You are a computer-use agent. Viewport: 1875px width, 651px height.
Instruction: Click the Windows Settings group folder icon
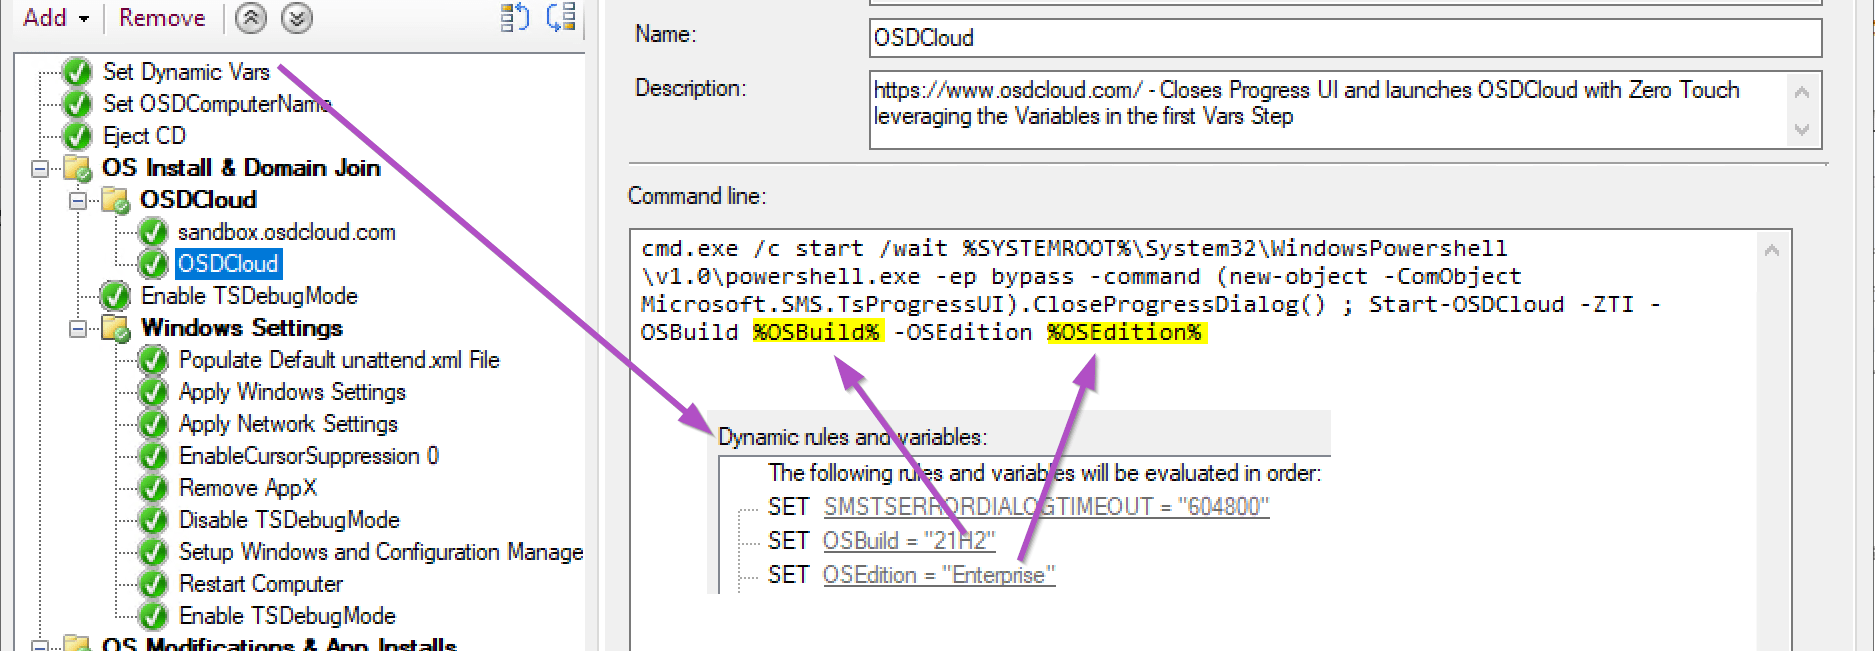[116, 328]
